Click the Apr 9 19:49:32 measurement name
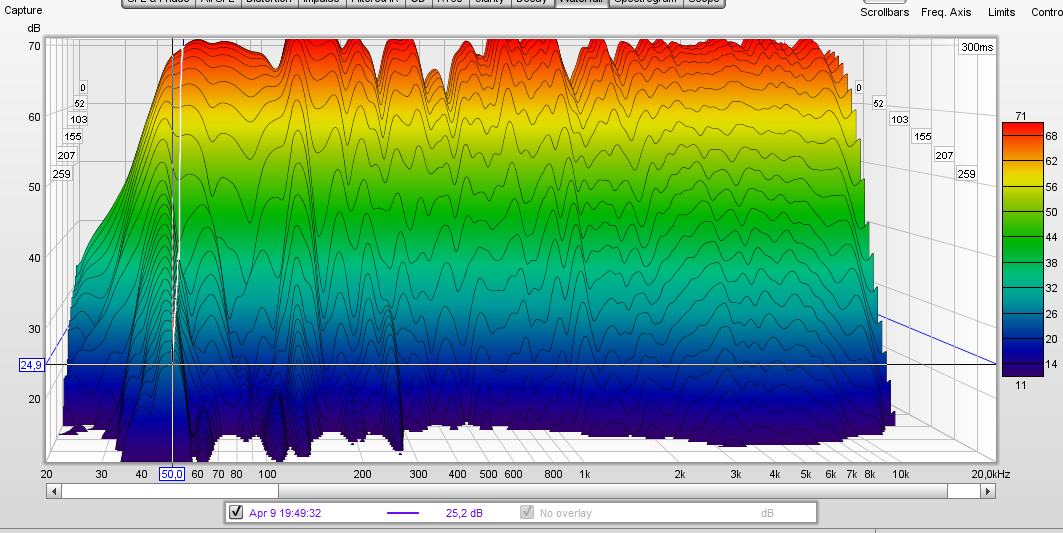Image resolution: width=1063 pixels, height=533 pixels. [285, 513]
